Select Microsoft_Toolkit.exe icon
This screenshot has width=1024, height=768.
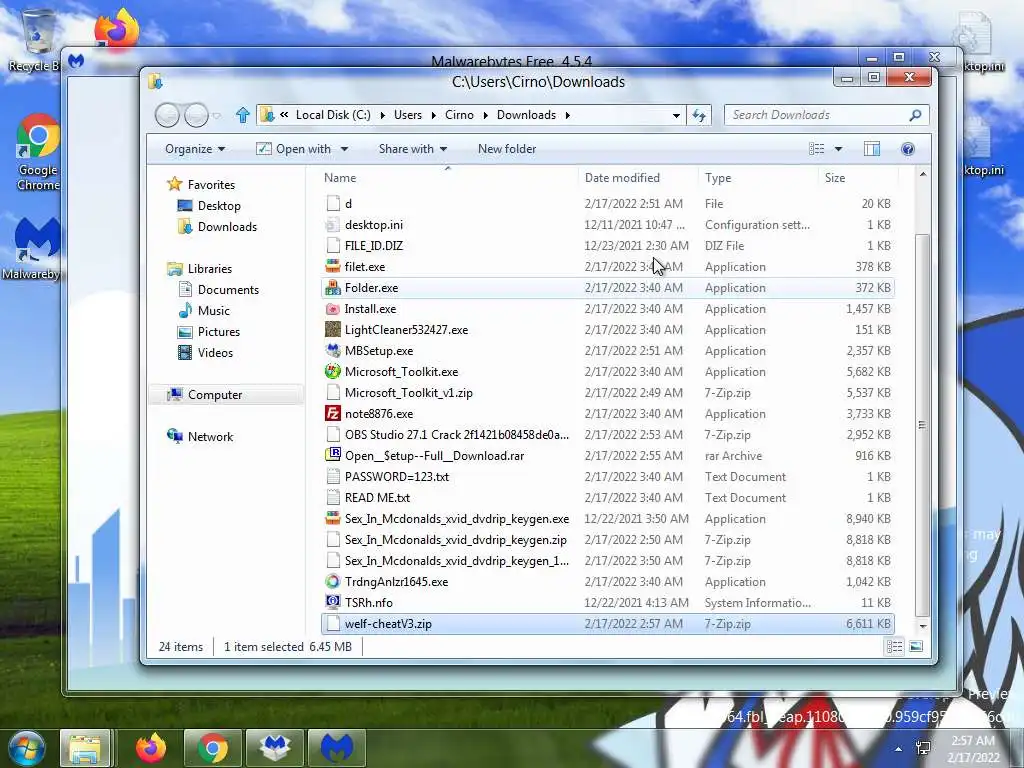click(333, 372)
